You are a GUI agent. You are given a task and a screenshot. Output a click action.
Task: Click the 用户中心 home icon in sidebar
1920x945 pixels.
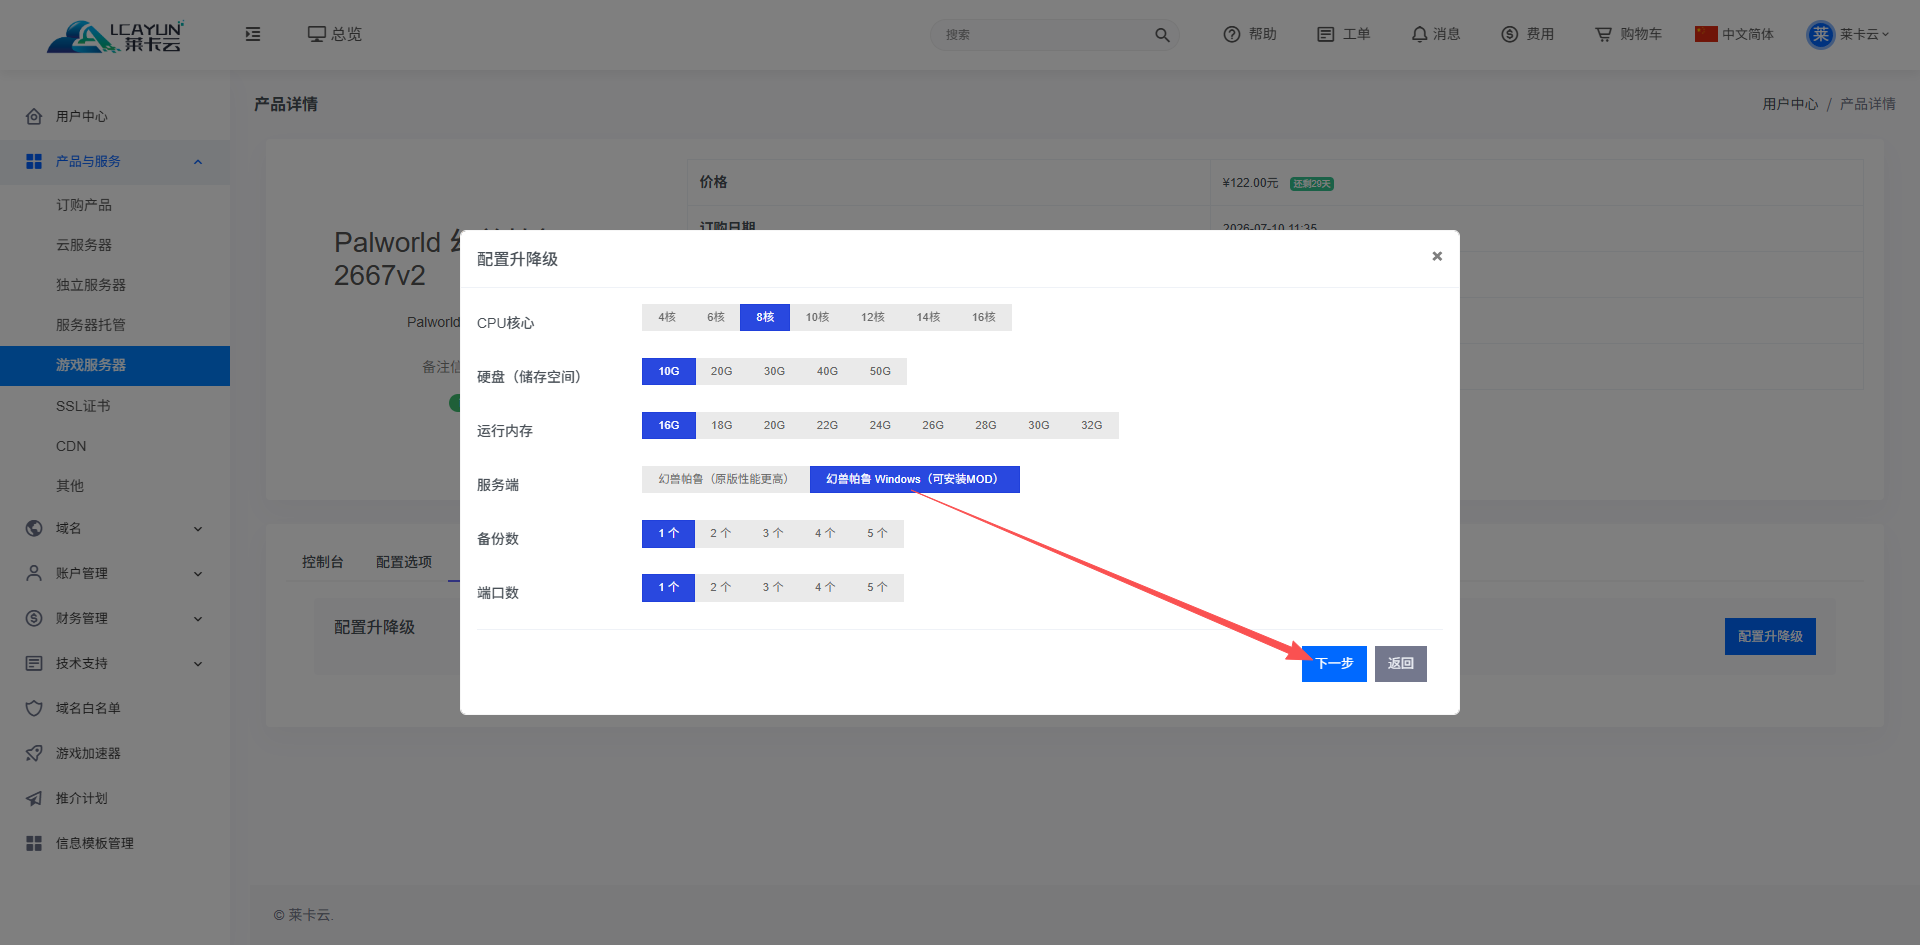click(34, 116)
